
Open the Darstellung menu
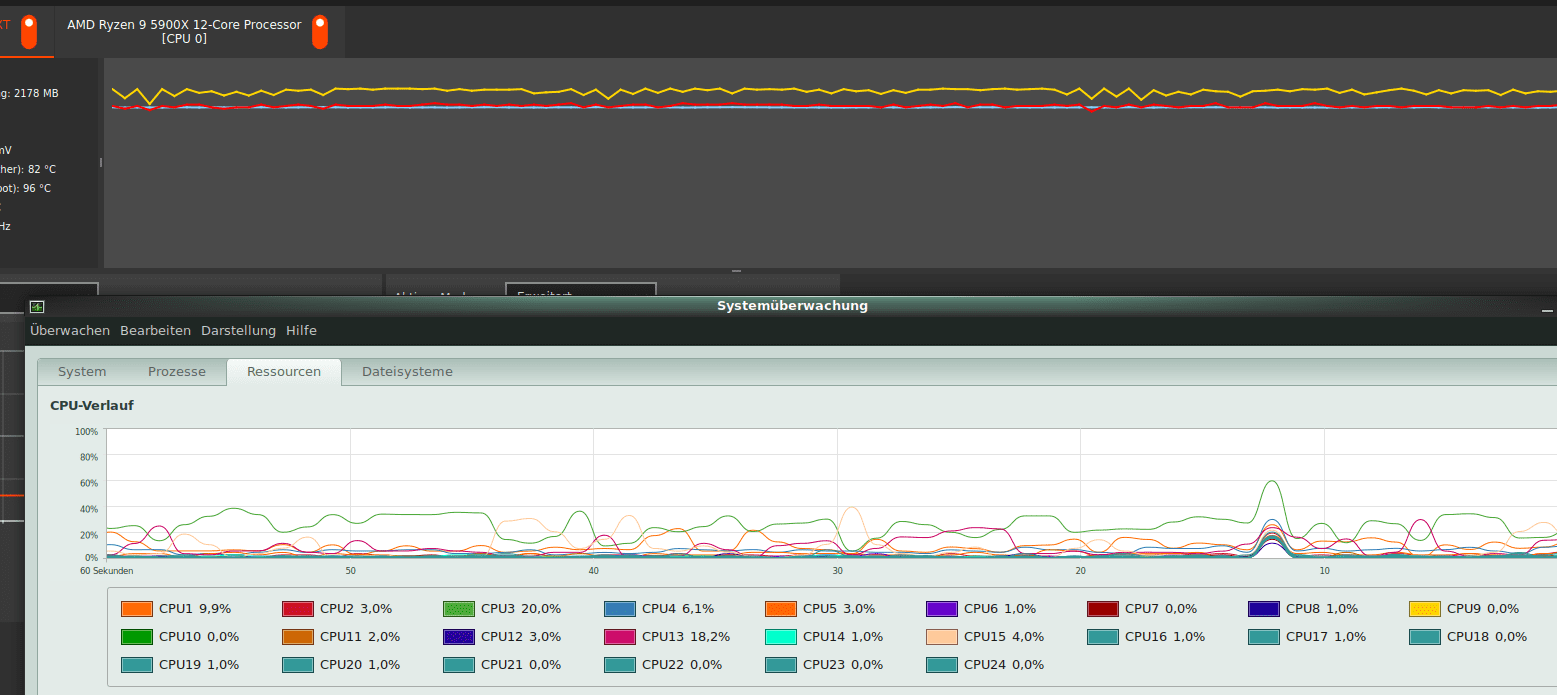point(238,330)
